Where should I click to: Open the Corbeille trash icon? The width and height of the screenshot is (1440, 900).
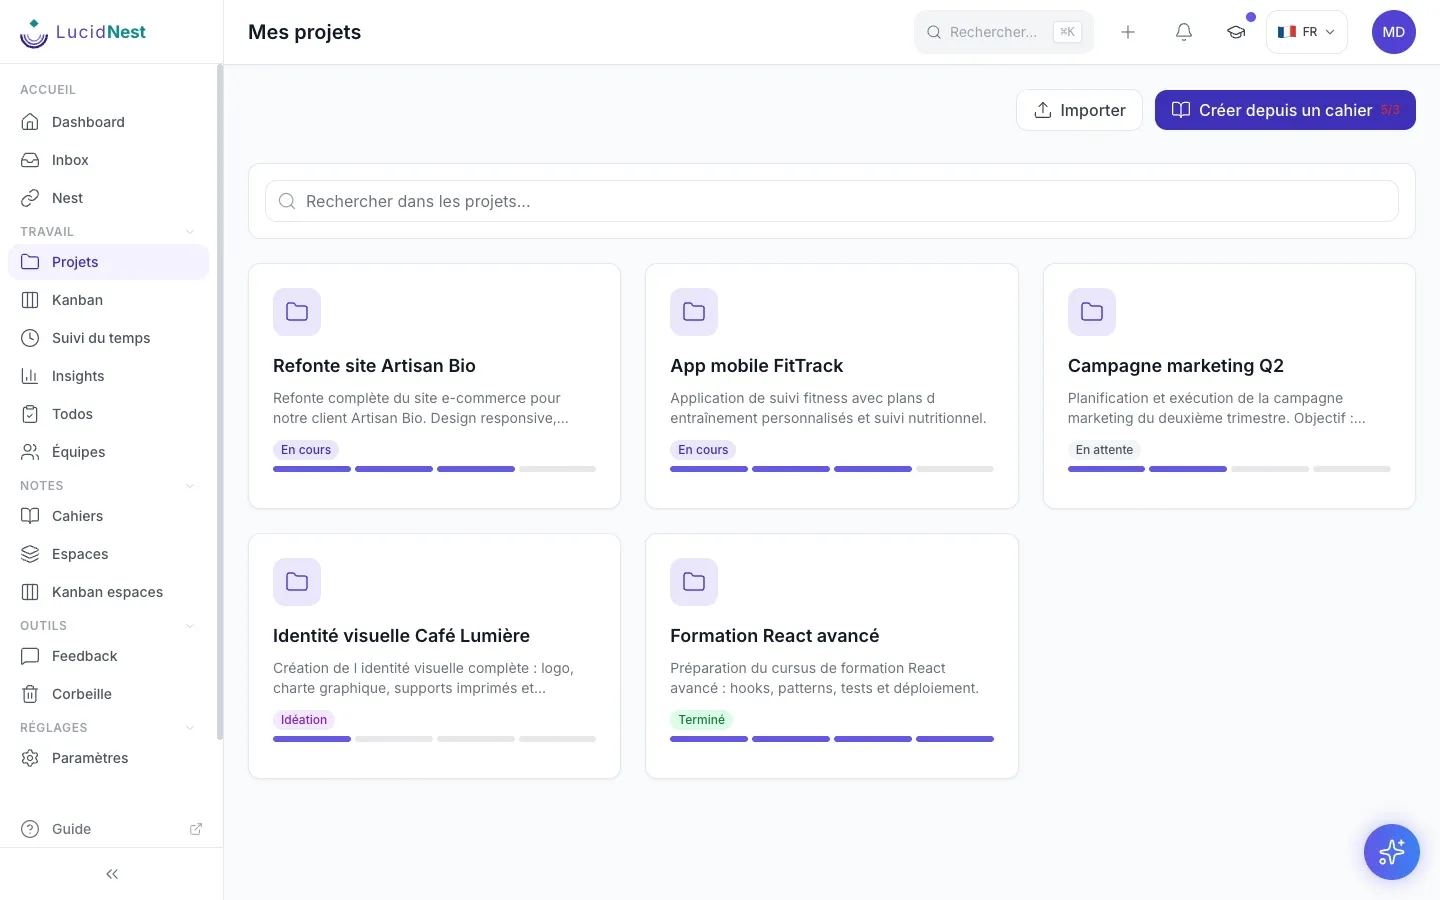tap(30, 694)
